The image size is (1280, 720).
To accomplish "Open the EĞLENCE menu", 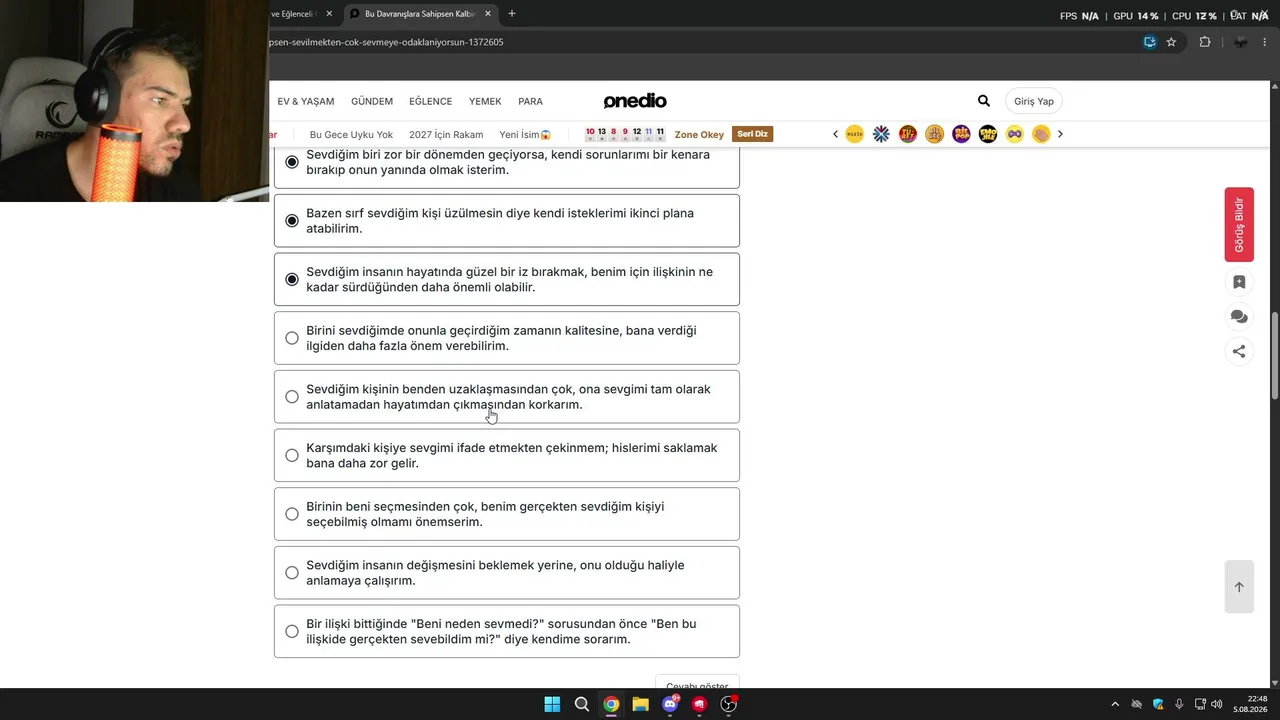I will tap(431, 101).
